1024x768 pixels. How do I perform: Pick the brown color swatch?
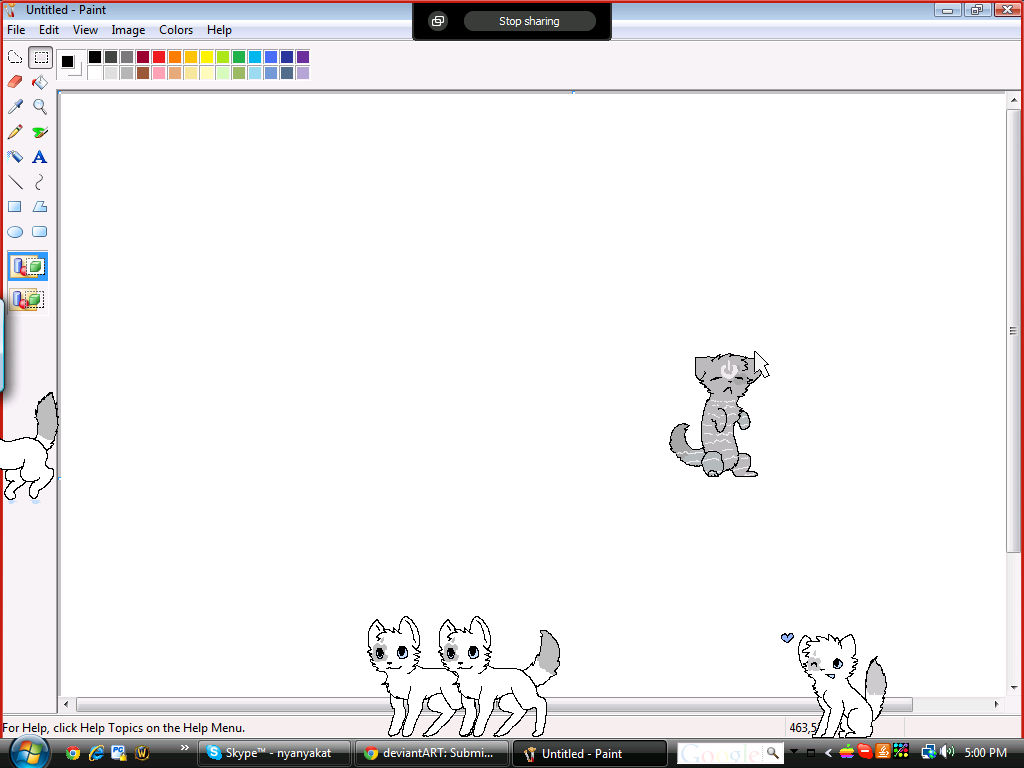pos(142,72)
